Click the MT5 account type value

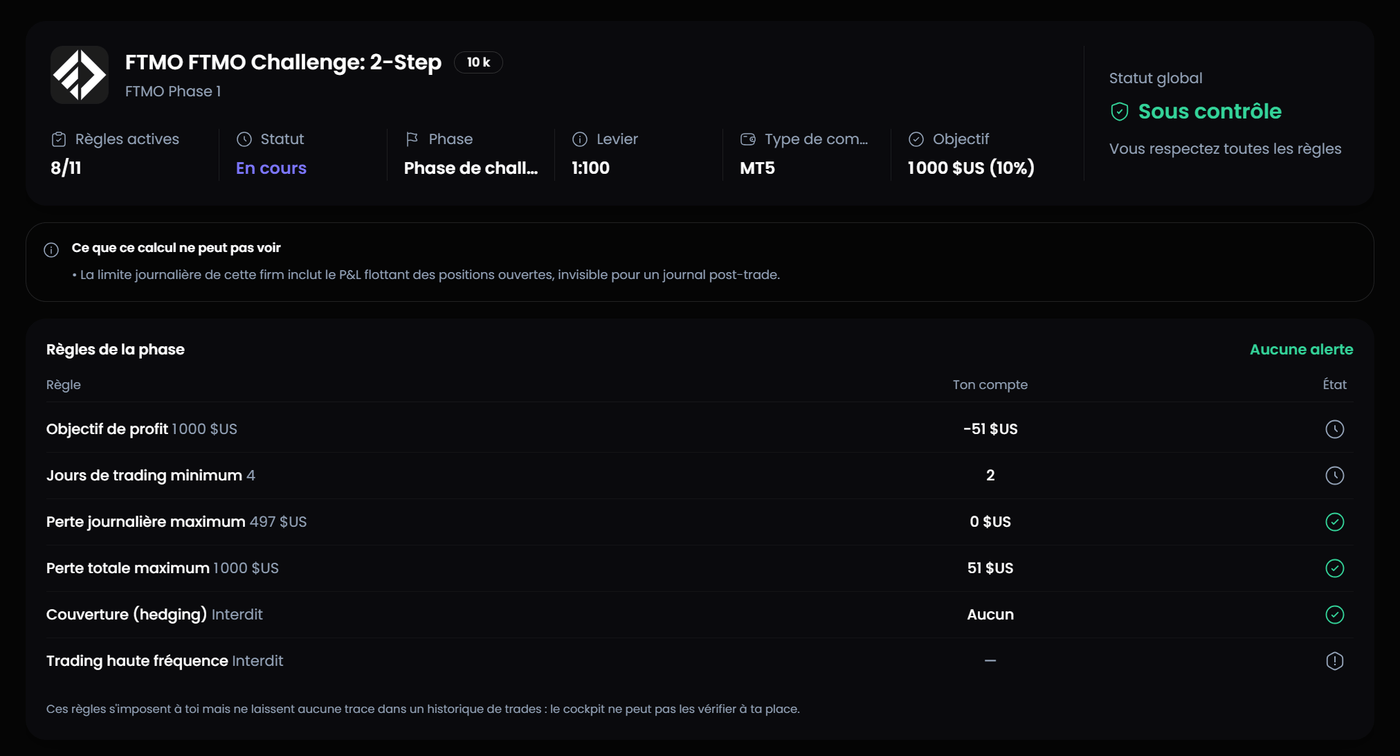(757, 168)
